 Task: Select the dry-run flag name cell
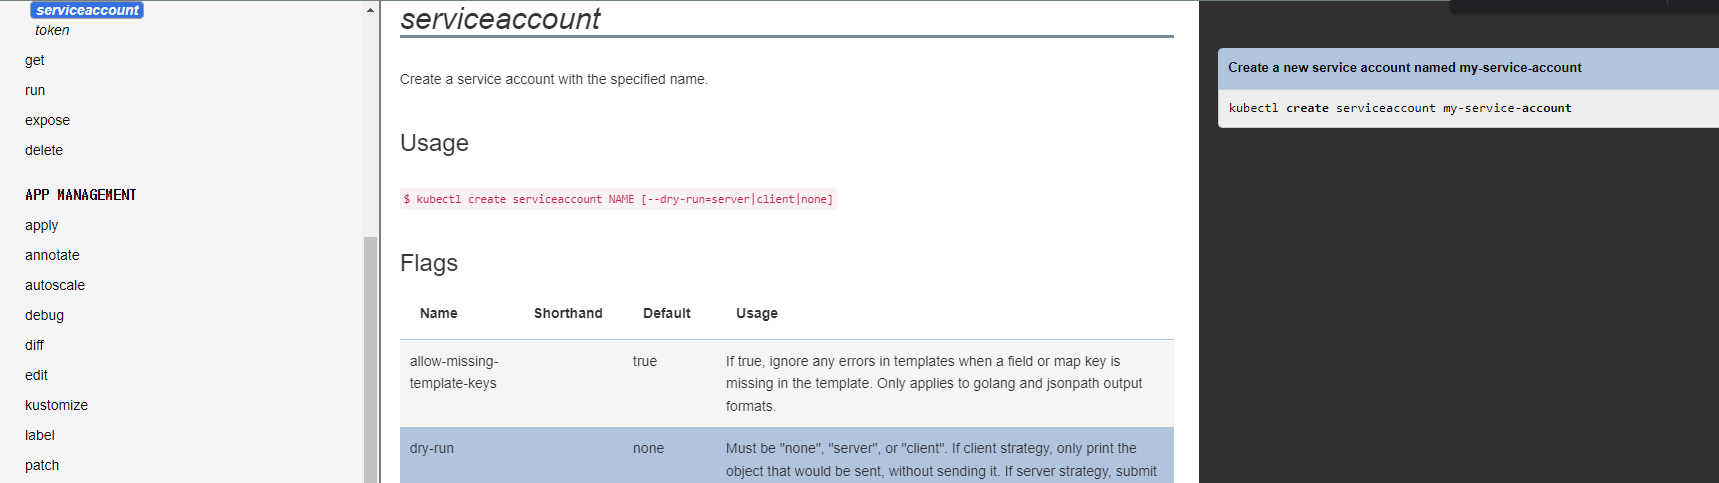point(432,448)
